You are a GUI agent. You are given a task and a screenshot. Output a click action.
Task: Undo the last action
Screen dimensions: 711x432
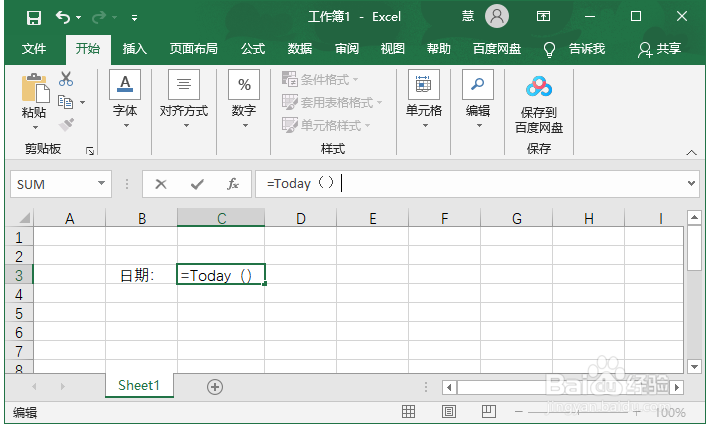click(x=63, y=17)
